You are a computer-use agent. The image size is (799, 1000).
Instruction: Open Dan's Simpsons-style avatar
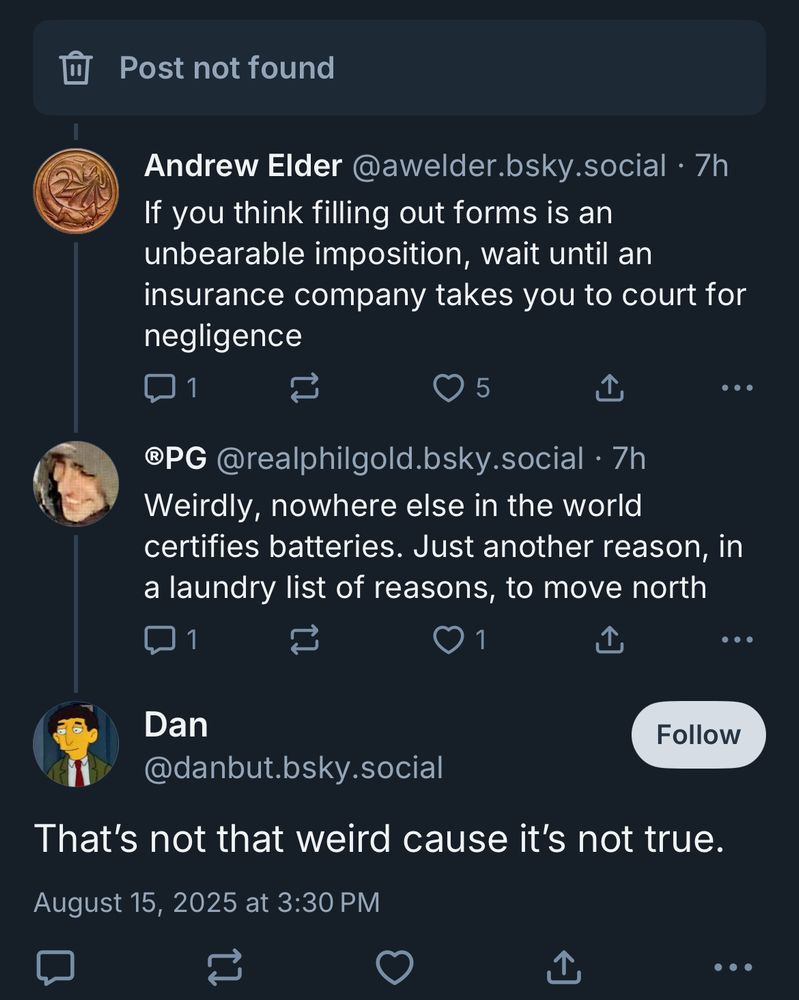coord(76,744)
